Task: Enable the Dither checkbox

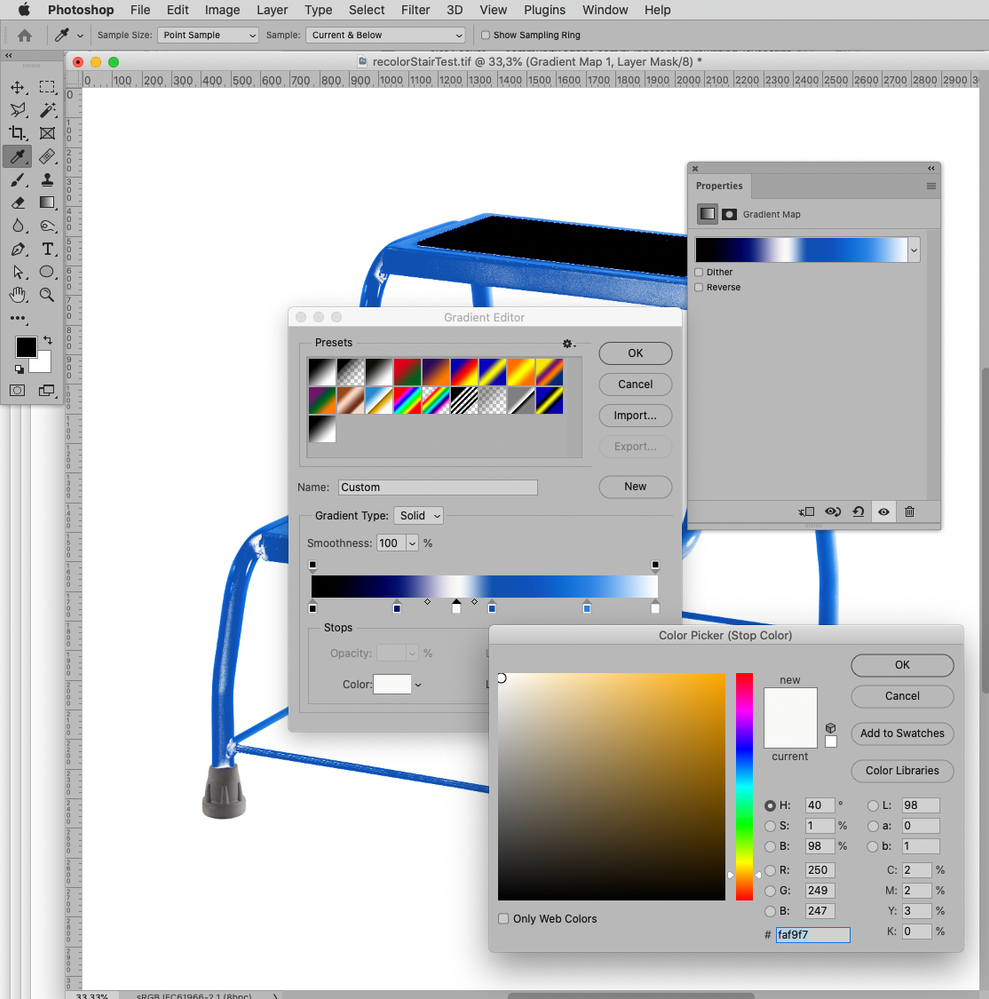Action: 698,271
